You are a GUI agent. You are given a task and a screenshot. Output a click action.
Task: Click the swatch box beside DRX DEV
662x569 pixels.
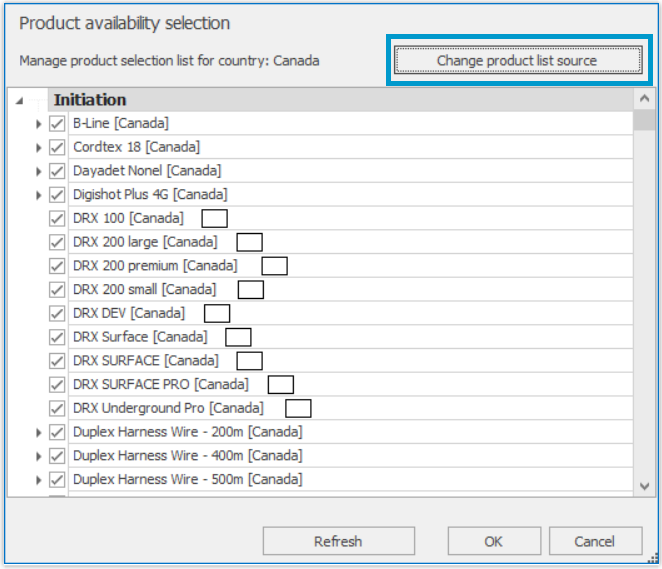[x=217, y=314]
